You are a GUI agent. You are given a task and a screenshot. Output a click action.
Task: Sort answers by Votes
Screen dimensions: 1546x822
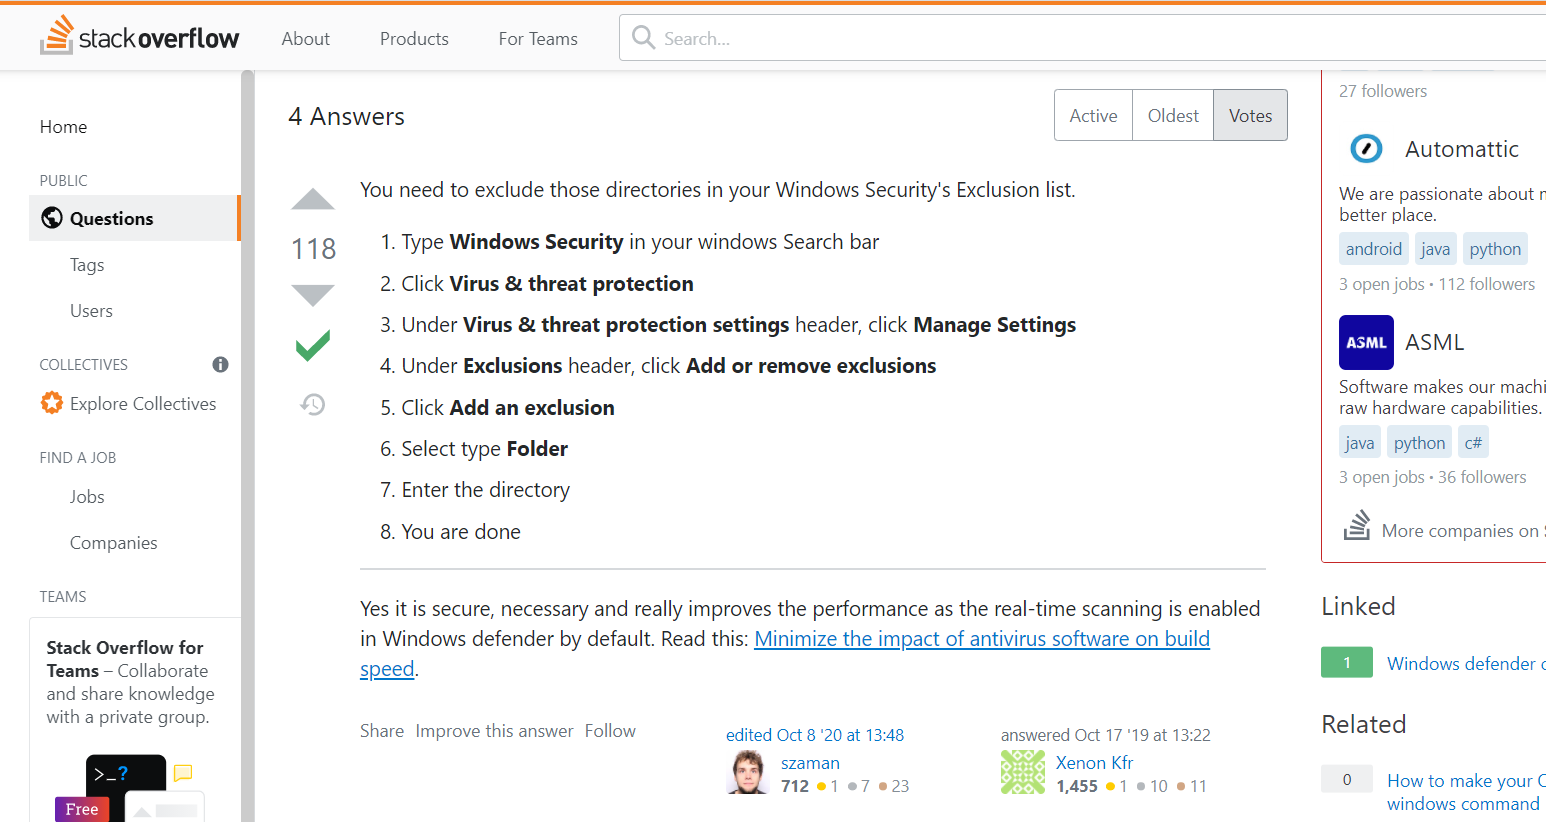click(x=1250, y=115)
